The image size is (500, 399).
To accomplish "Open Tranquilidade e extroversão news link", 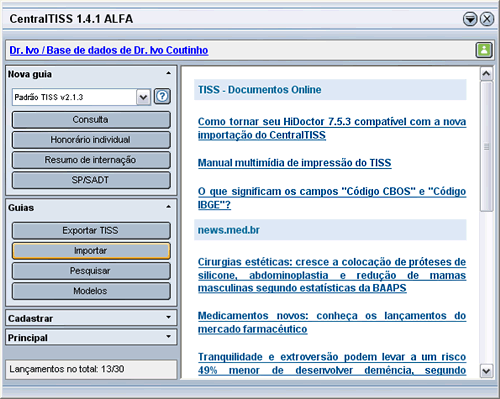I will [x=332, y=364].
